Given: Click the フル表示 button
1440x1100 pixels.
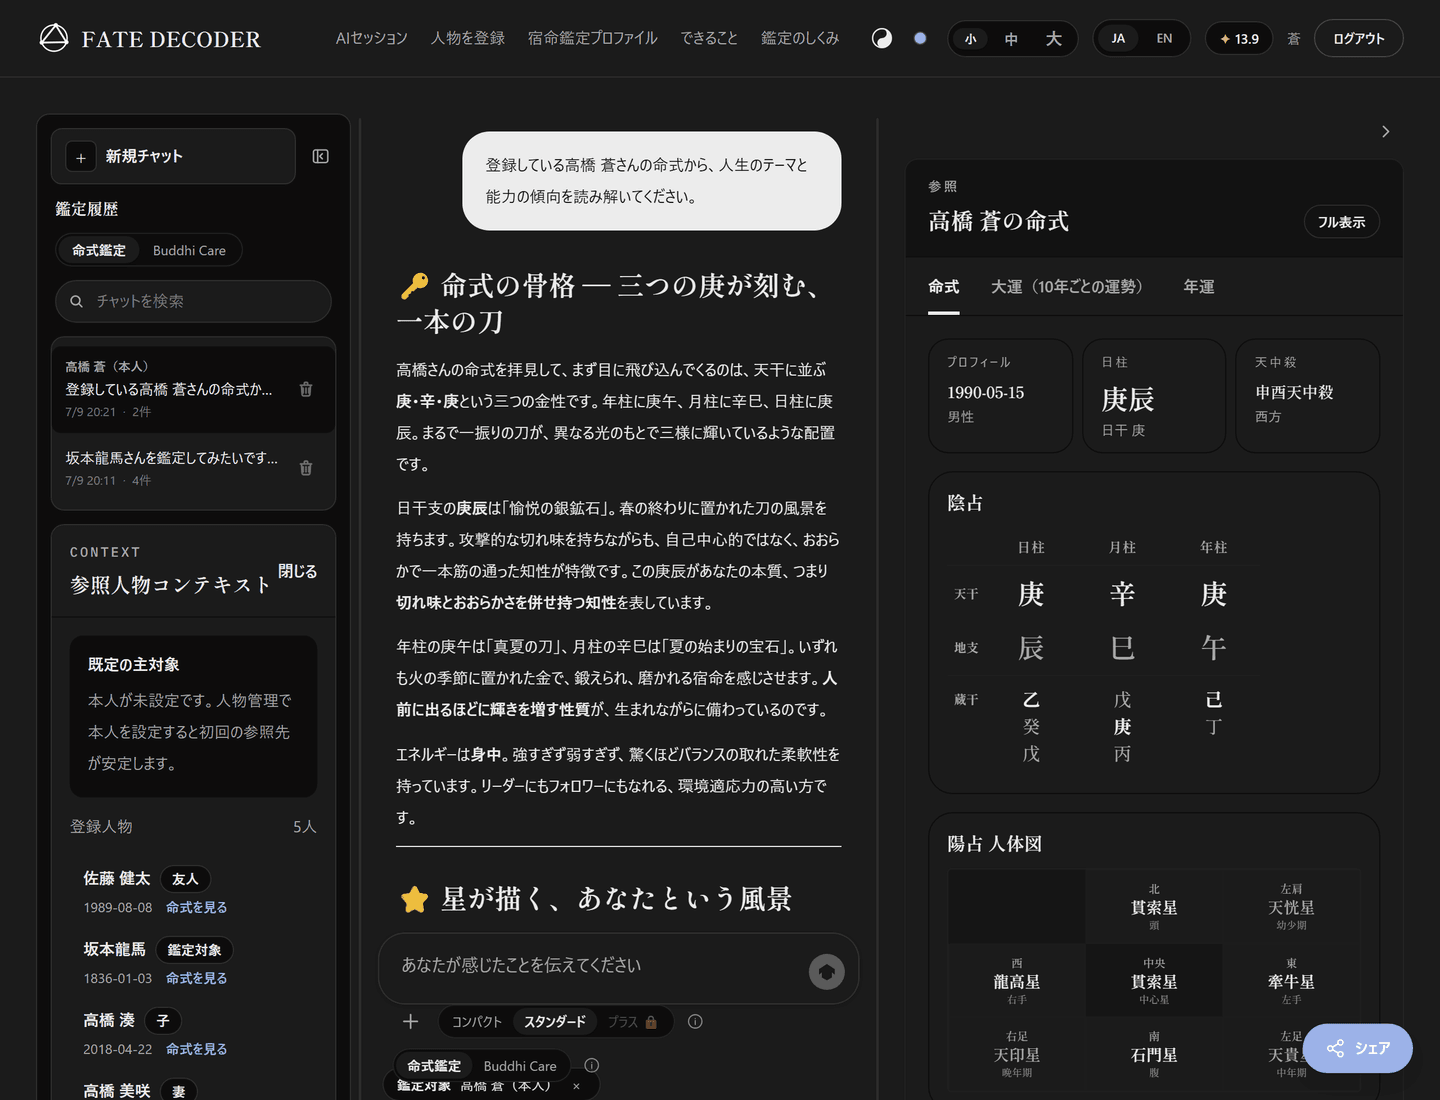Looking at the screenshot, I should point(1341,222).
